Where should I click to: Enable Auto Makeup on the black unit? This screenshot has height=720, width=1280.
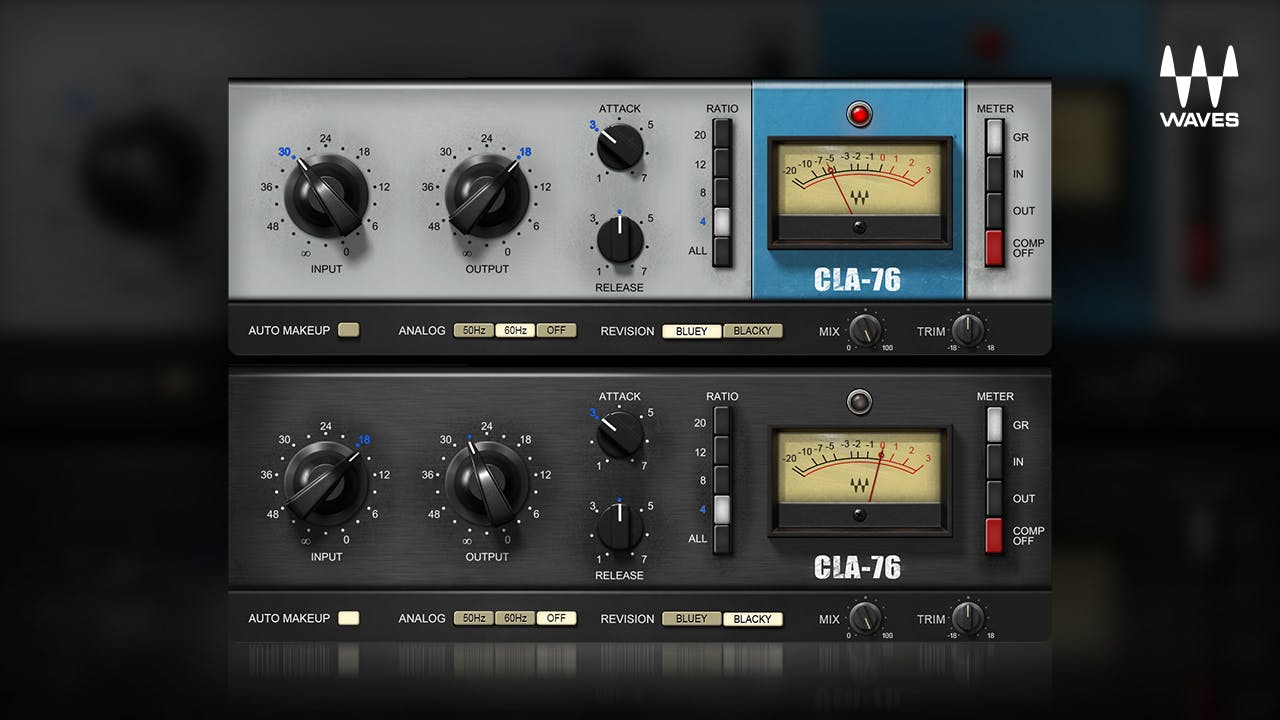coord(348,618)
